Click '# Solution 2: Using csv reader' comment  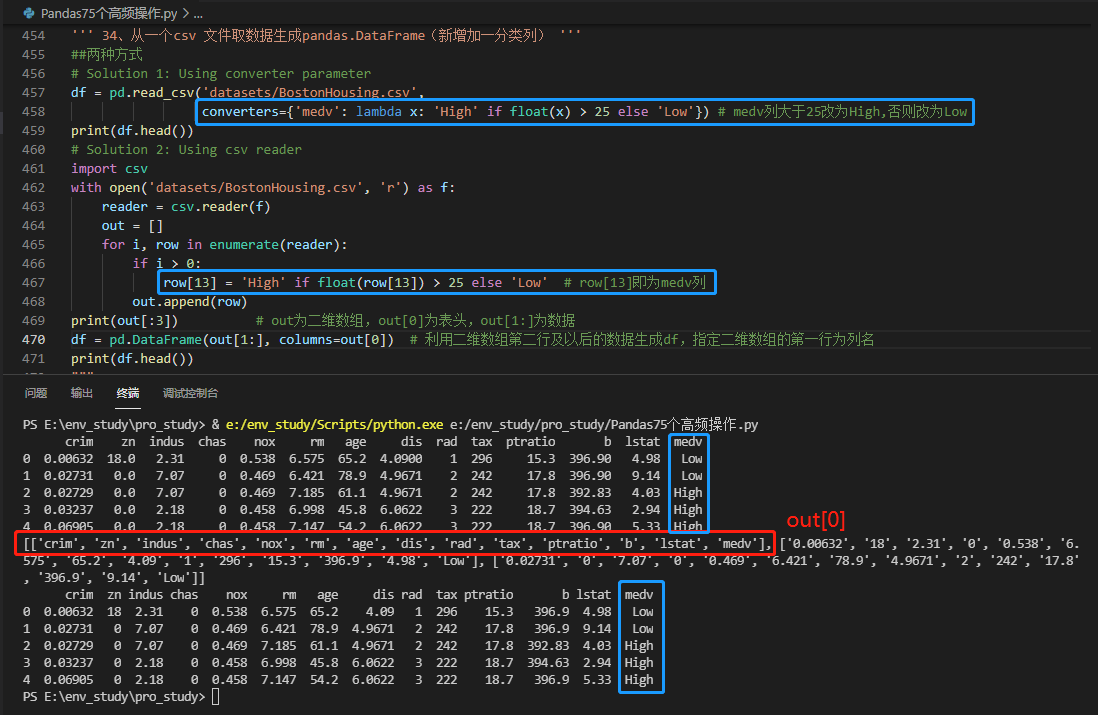click(186, 149)
